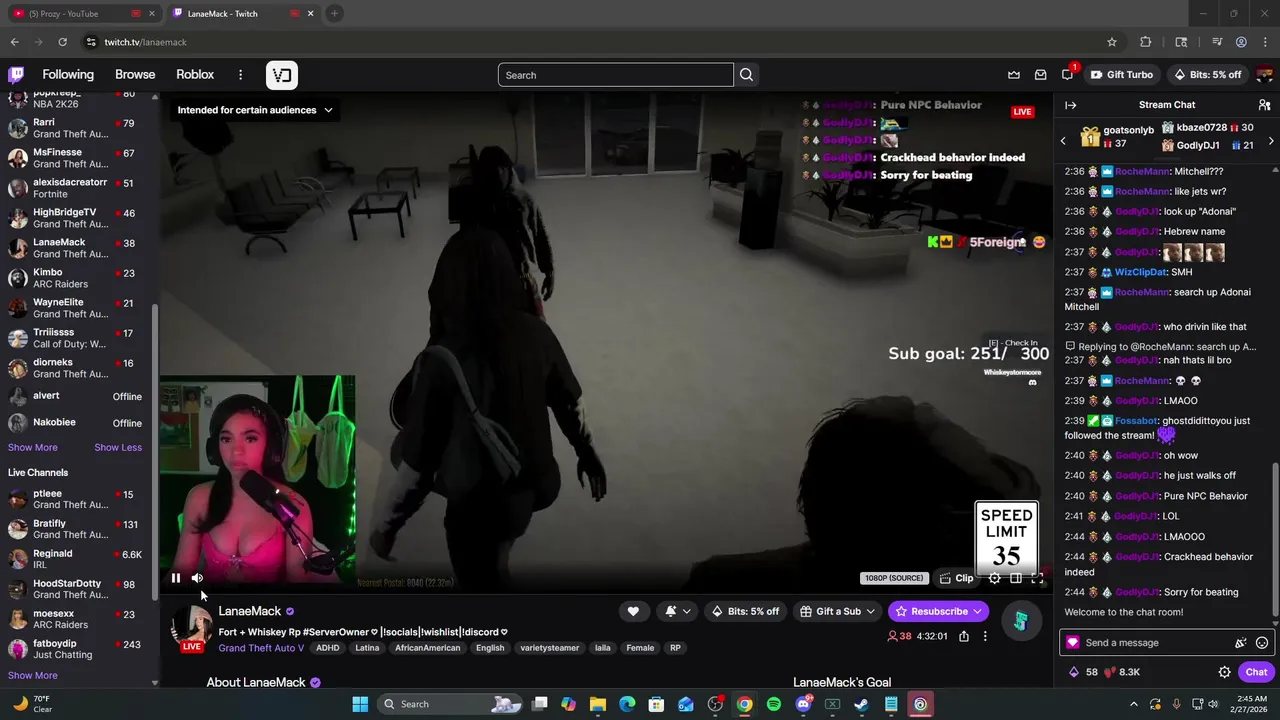1280x720 pixels.
Task: Open the Prime Loot crown icon
Action: coord(1014,75)
